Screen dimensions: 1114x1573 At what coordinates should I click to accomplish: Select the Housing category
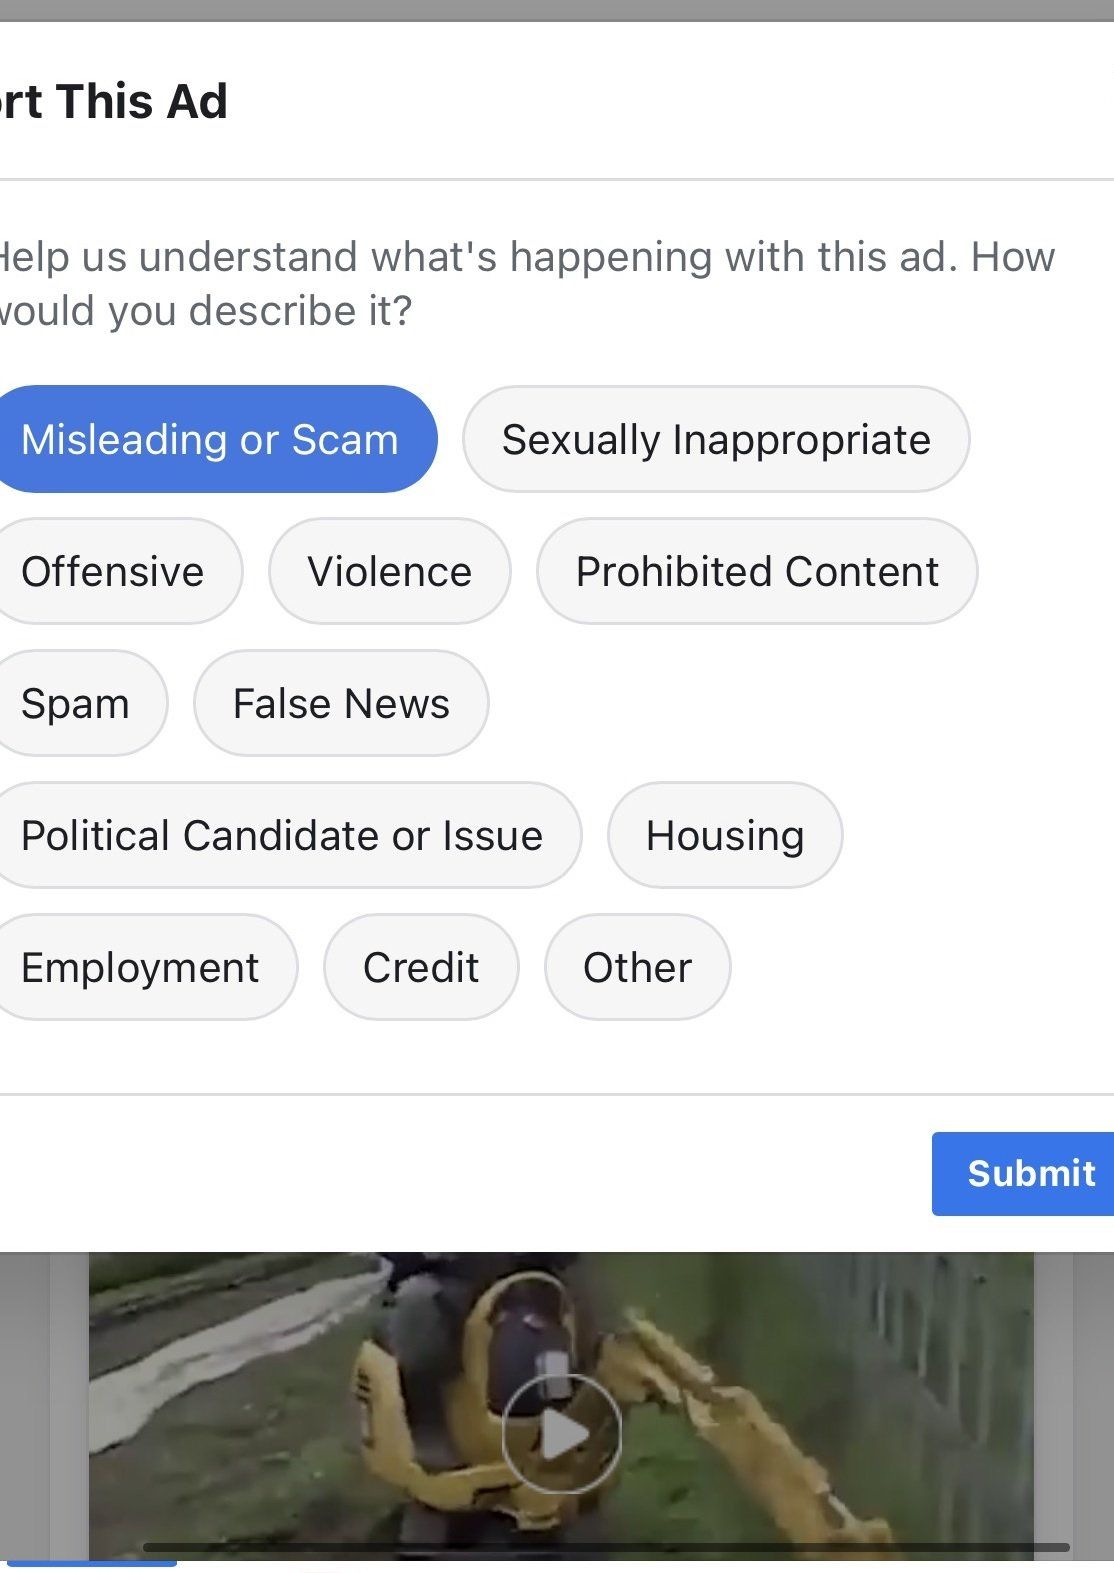pos(725,836)
